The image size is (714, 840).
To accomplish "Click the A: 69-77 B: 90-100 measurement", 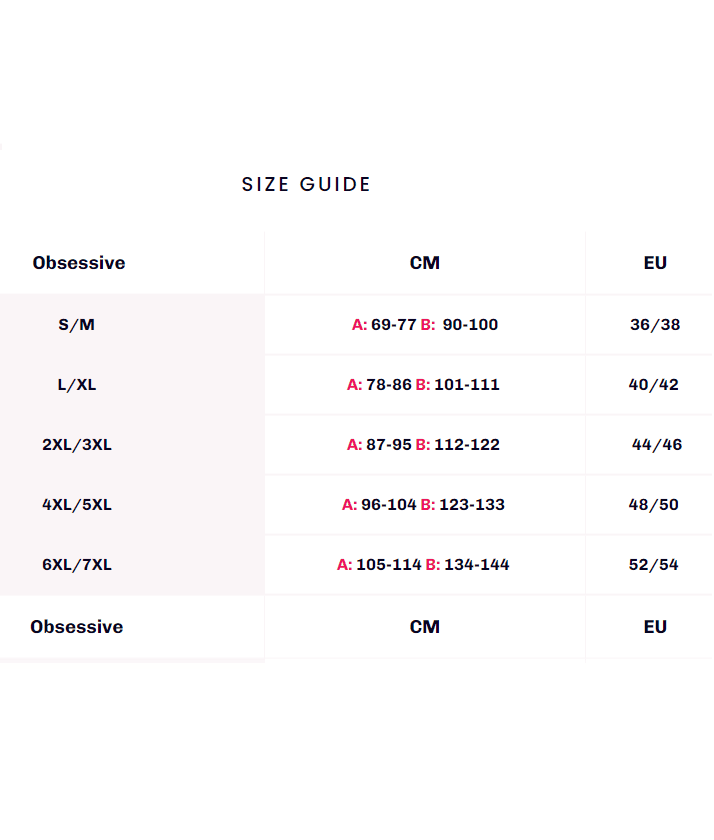I will coord(425,325).
